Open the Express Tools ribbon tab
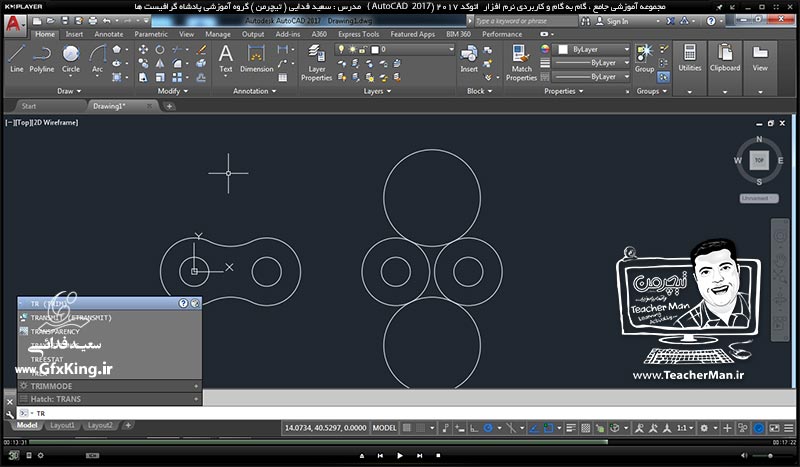 358,34
